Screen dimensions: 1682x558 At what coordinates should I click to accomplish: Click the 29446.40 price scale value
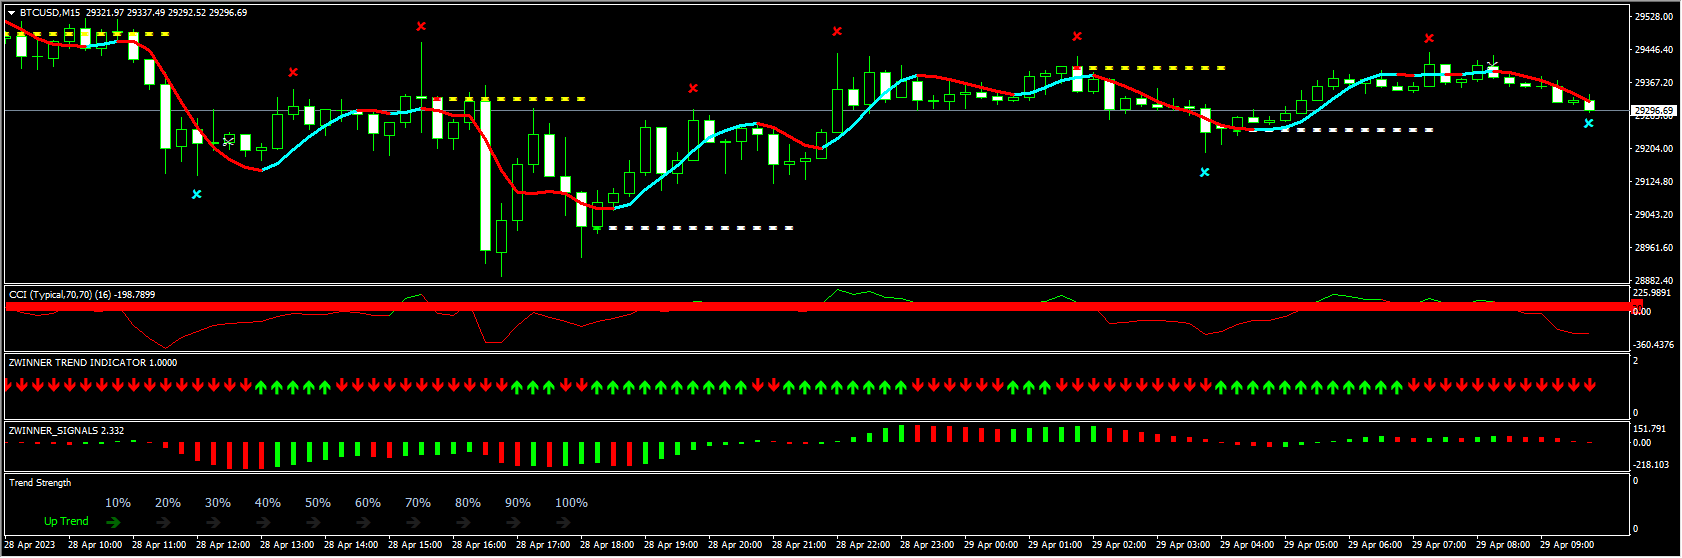(1654, 50)
